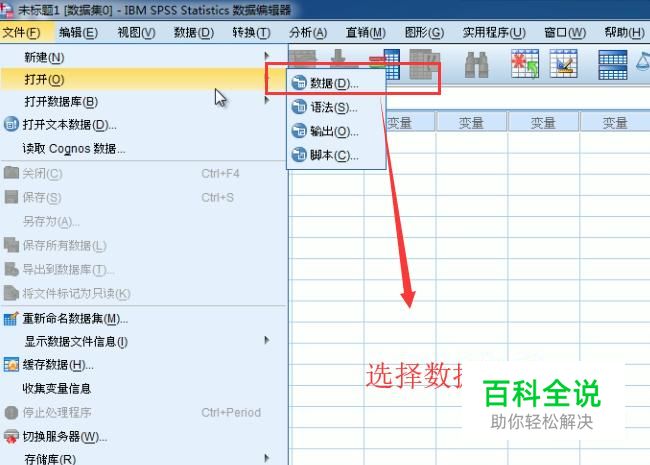Expand Open Database (打开数据库) submenu
Screen dimensions: 650x465
pyautogui.click(x=143, y=102)
